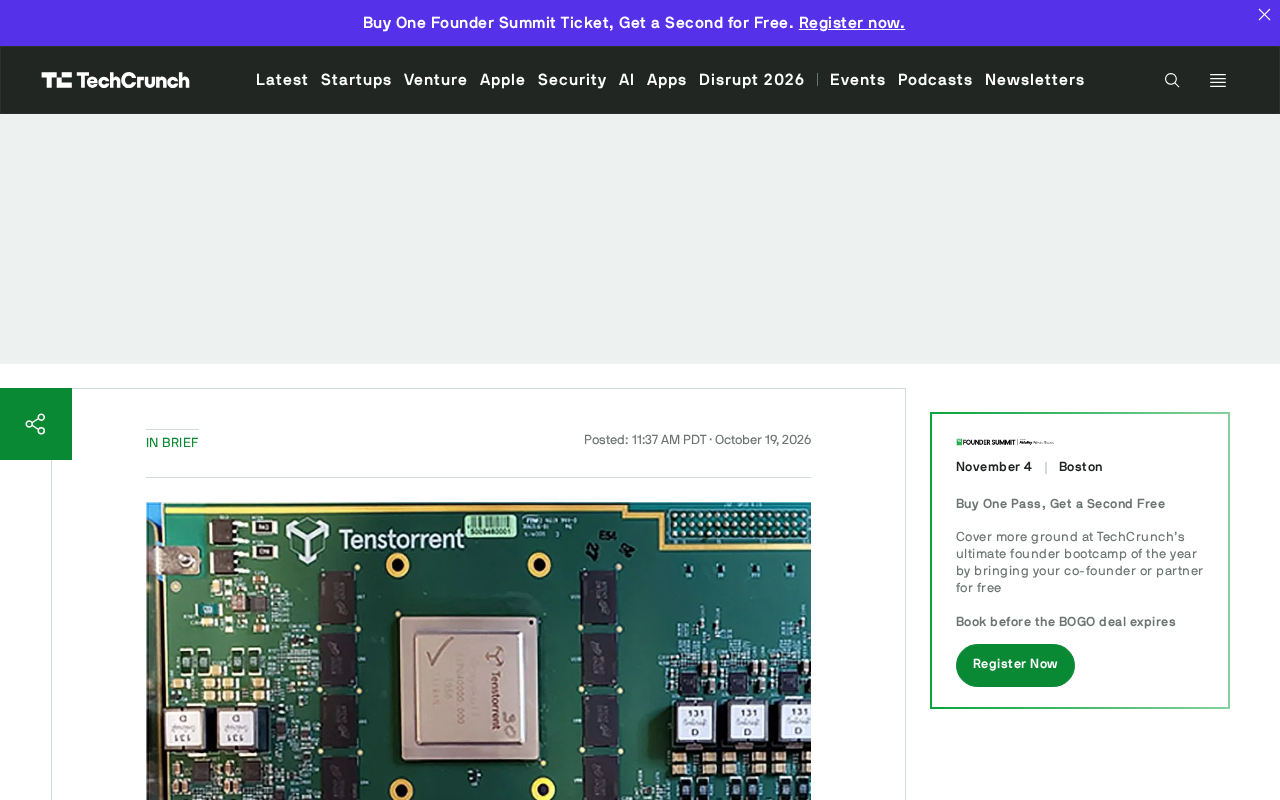Go to Startups section
Image resolution: width=1280 pixels, height=800 pixels.
[356, 80]
